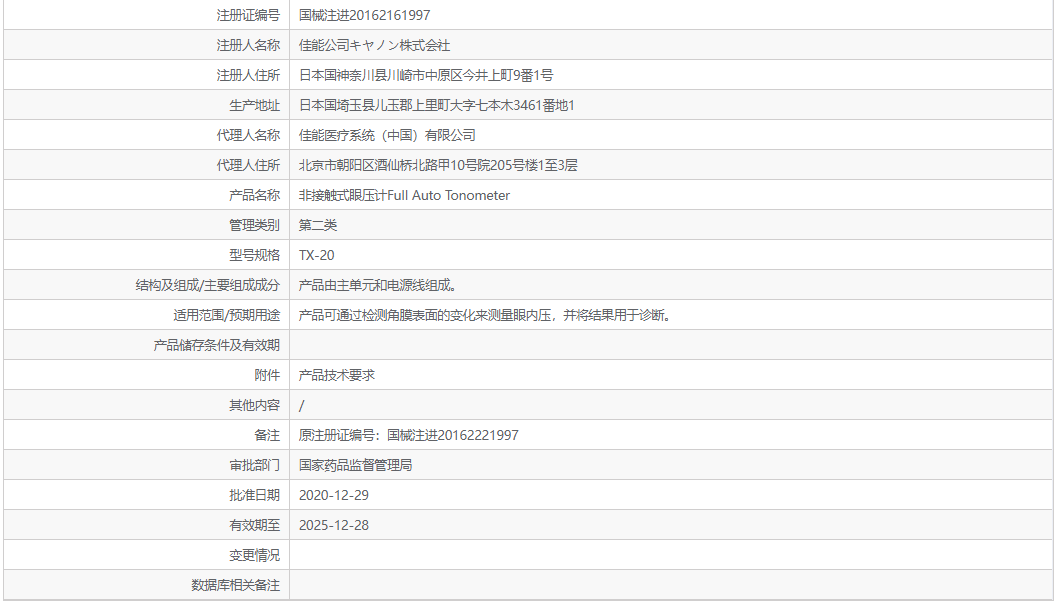Image resolution: width=1055 pixels, height=602 pixels.
Task: Select management class value 第二类
Action: click(318, 225)
